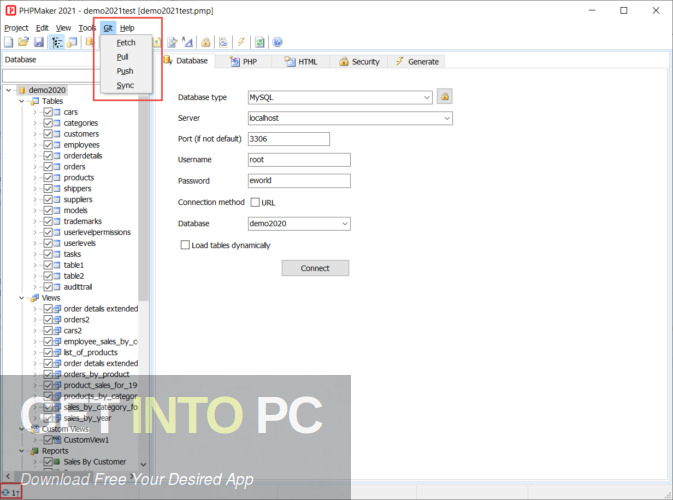
Task: Choose Push from the Git menu
Action: pos(126,71)
